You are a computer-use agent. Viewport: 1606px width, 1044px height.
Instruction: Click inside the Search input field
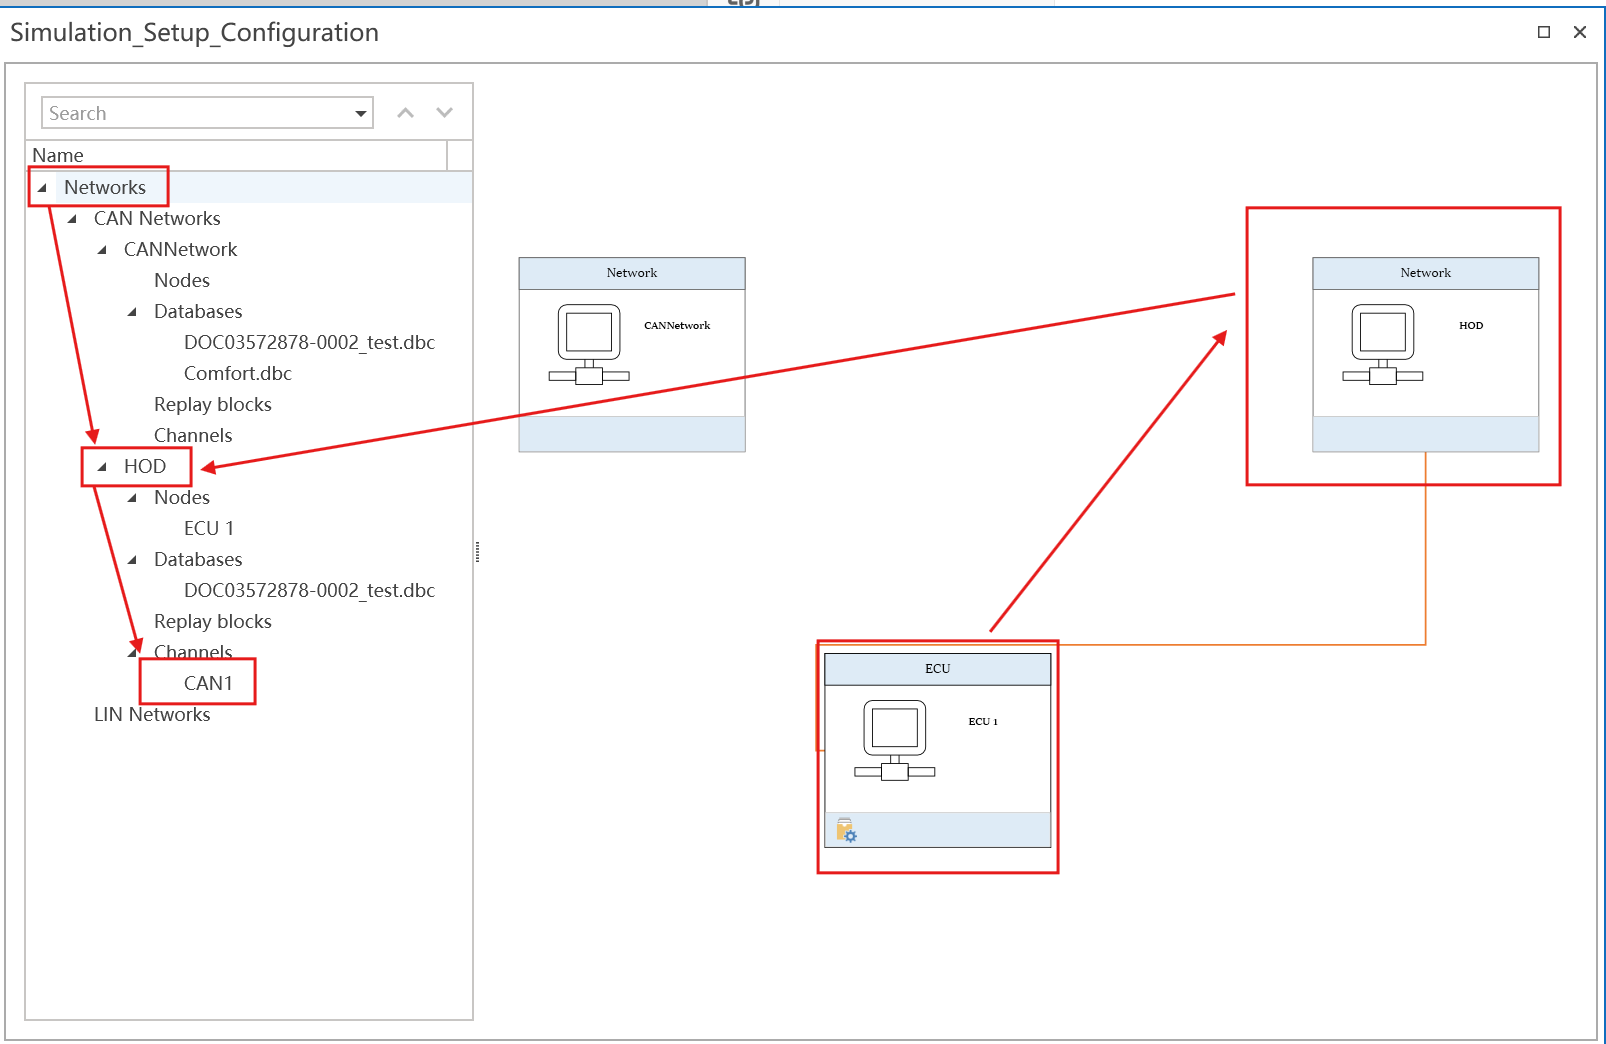point(195,114)
